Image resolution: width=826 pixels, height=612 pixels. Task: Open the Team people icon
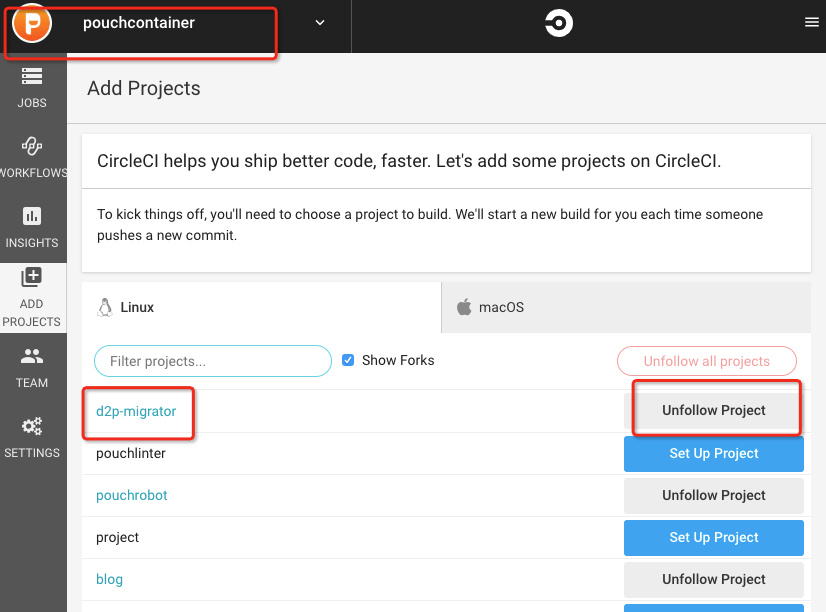[32, 356]
